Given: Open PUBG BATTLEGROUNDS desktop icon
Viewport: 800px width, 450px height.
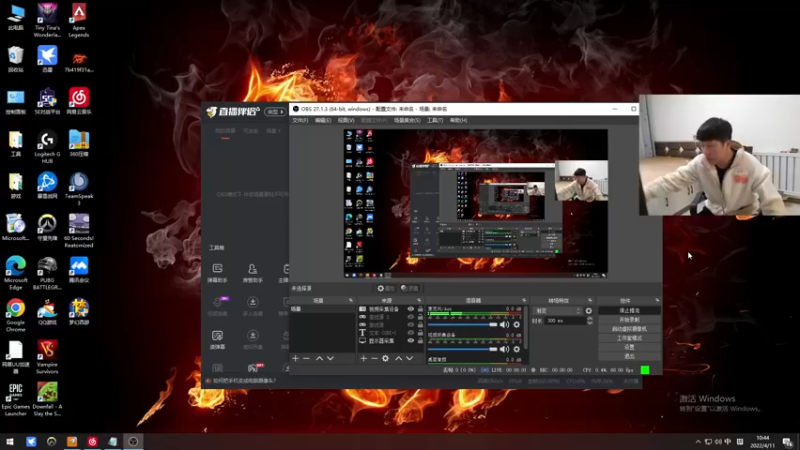Looking at the screenshot, I should pyautogui.click(x=47, y=273).
